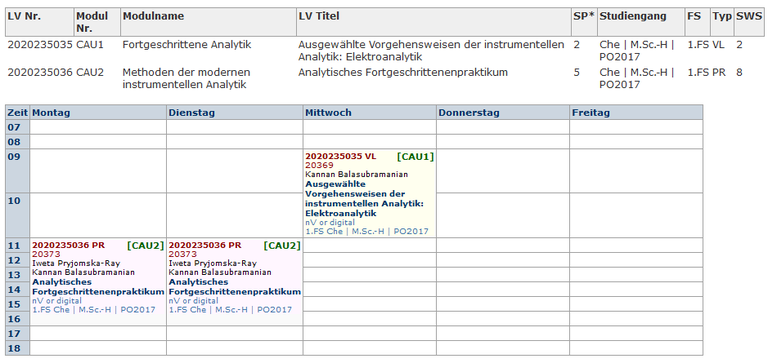Viewport: 768px width, 363px height.
Task: Open '2020235035 VL' entry on Mittwoch
Action: point(341,157)
